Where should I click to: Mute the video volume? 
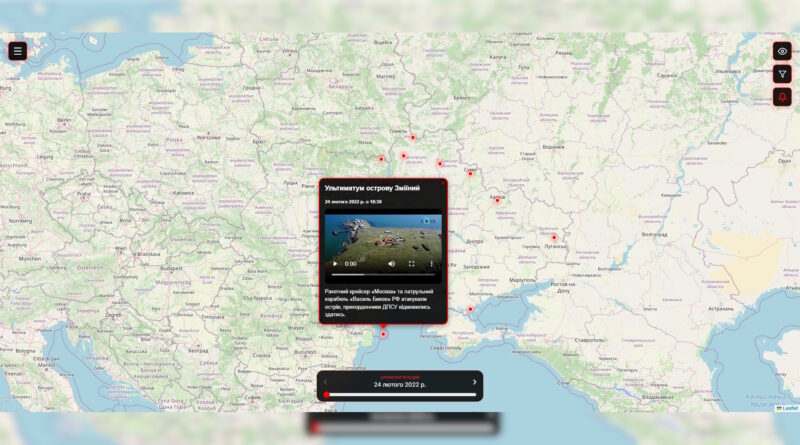click(x=391, y=264)
